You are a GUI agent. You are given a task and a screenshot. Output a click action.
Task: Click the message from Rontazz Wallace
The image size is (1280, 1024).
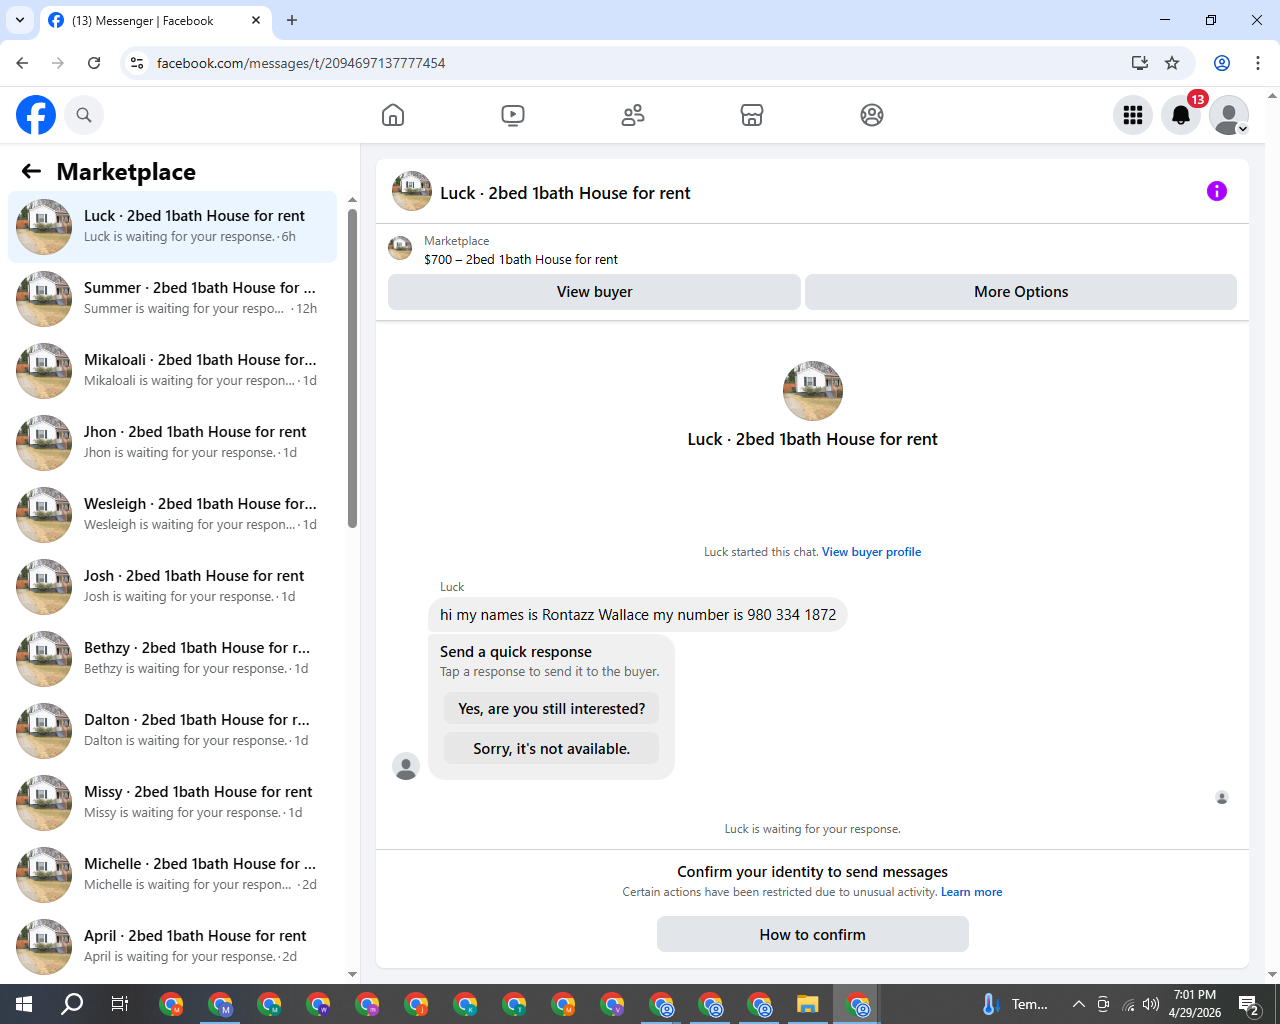pyautogui.click(x=638, y=615)
